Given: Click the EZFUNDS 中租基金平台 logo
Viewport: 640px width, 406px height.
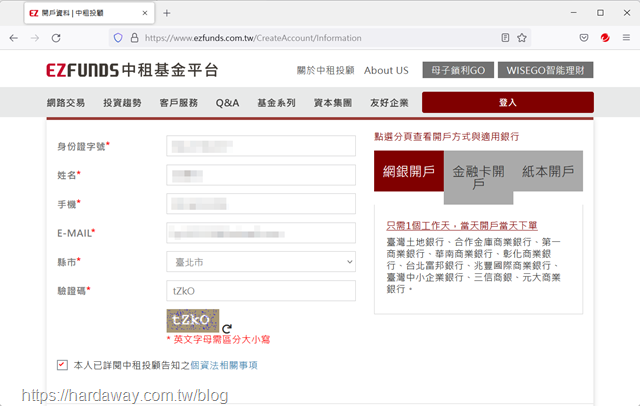Looking at the screenshot, I should [x=132, y=70].
